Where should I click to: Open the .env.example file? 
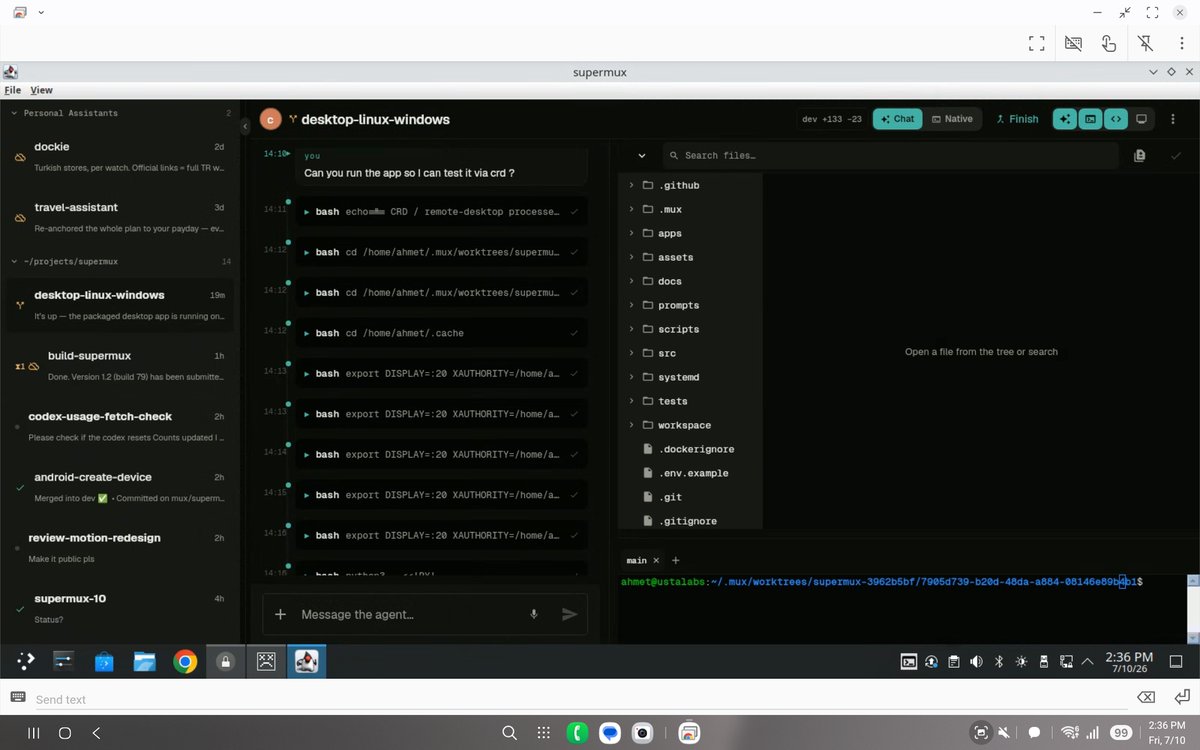(x=690, y=473)
